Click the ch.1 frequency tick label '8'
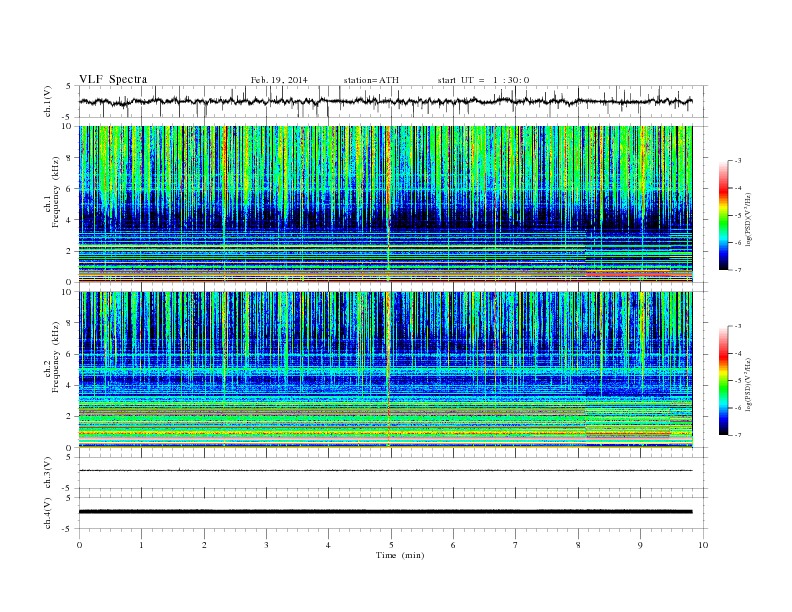Screen dimensions: 792x612 coord(70,158)
